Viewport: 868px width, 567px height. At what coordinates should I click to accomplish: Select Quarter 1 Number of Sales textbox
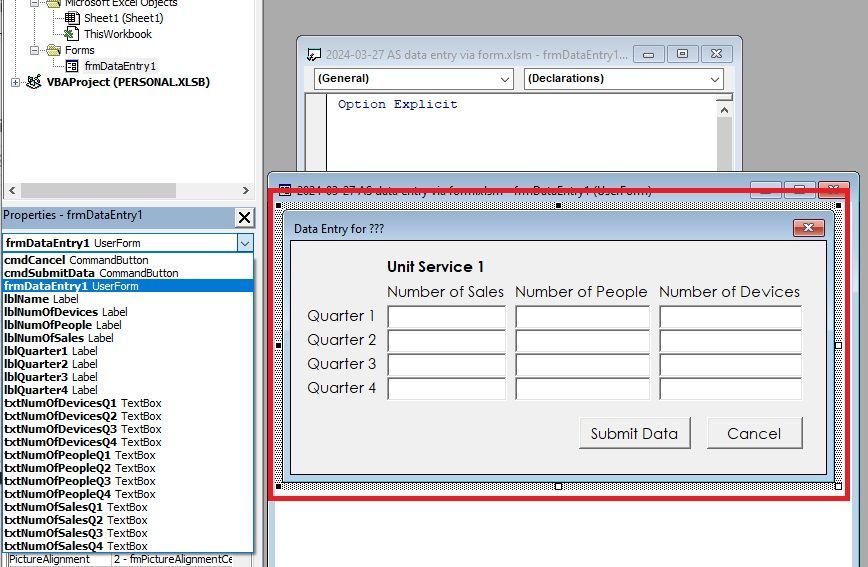point(446,317)
